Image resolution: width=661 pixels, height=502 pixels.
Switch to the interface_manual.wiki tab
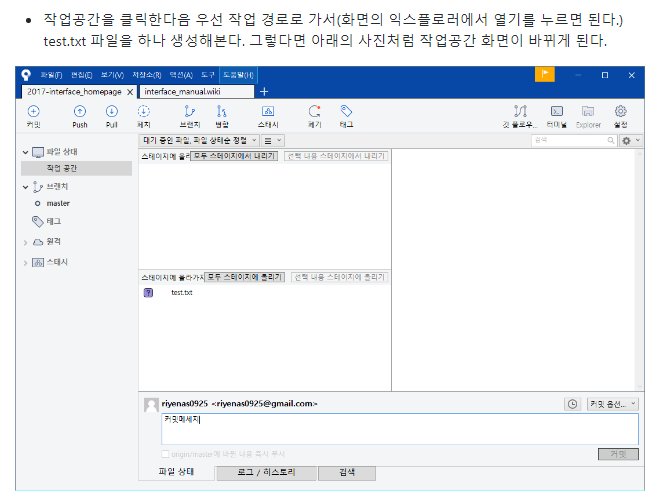pyautogui.click(x=197, y=91)
